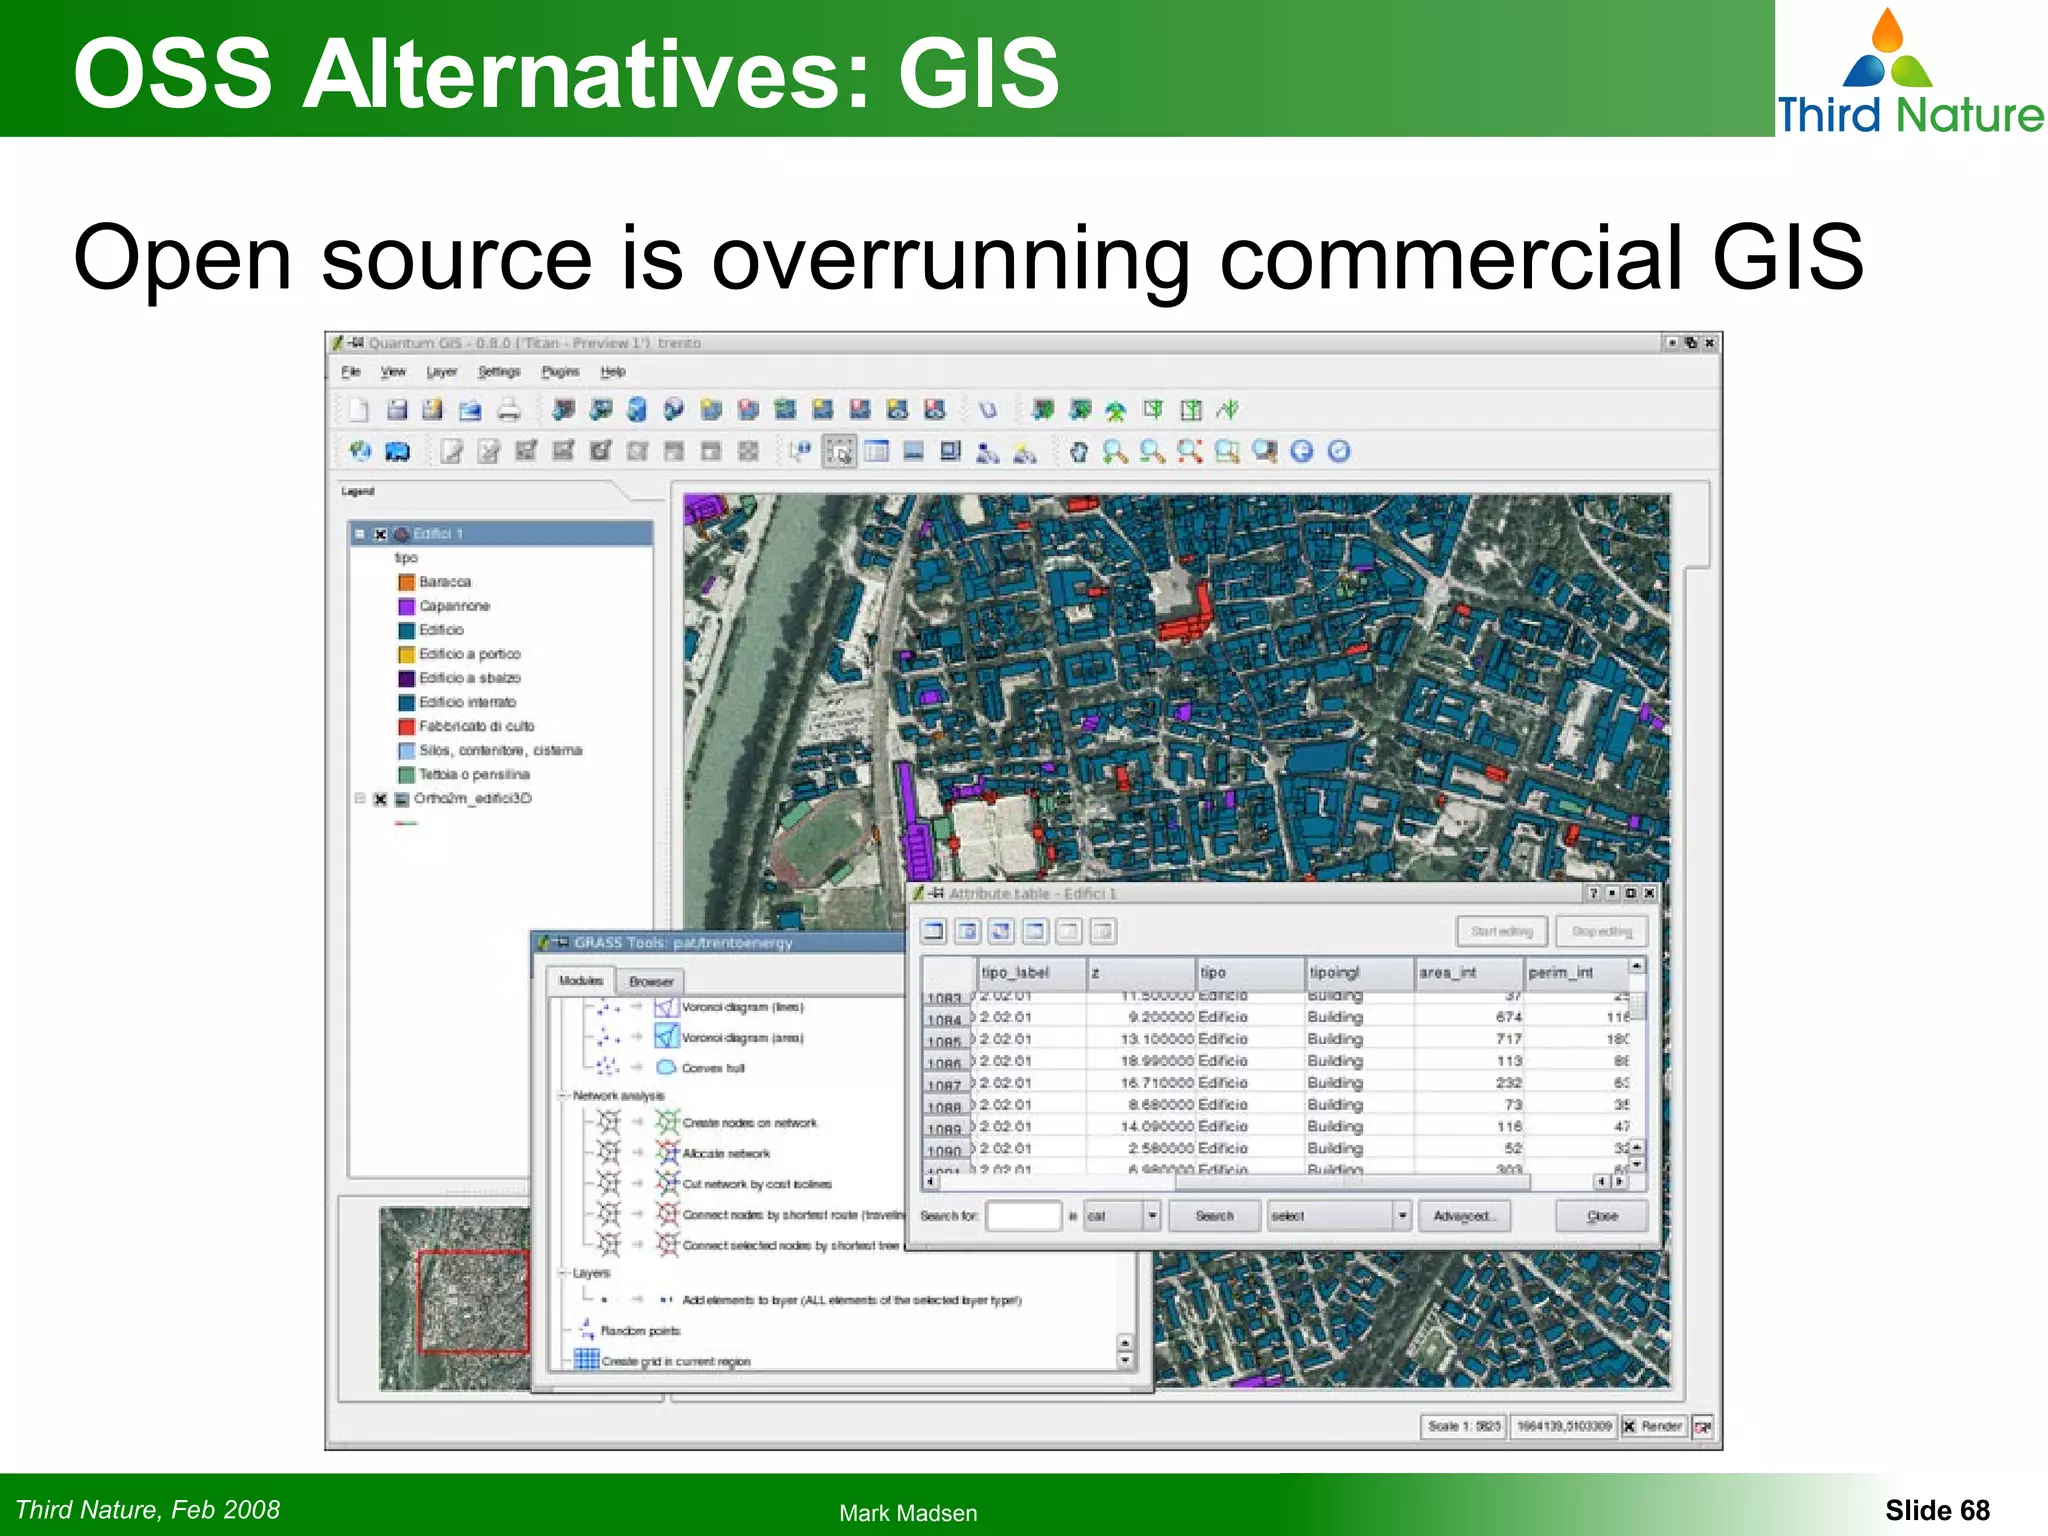
Task: Click the Advanced... button
Action: [1463, 1216]
